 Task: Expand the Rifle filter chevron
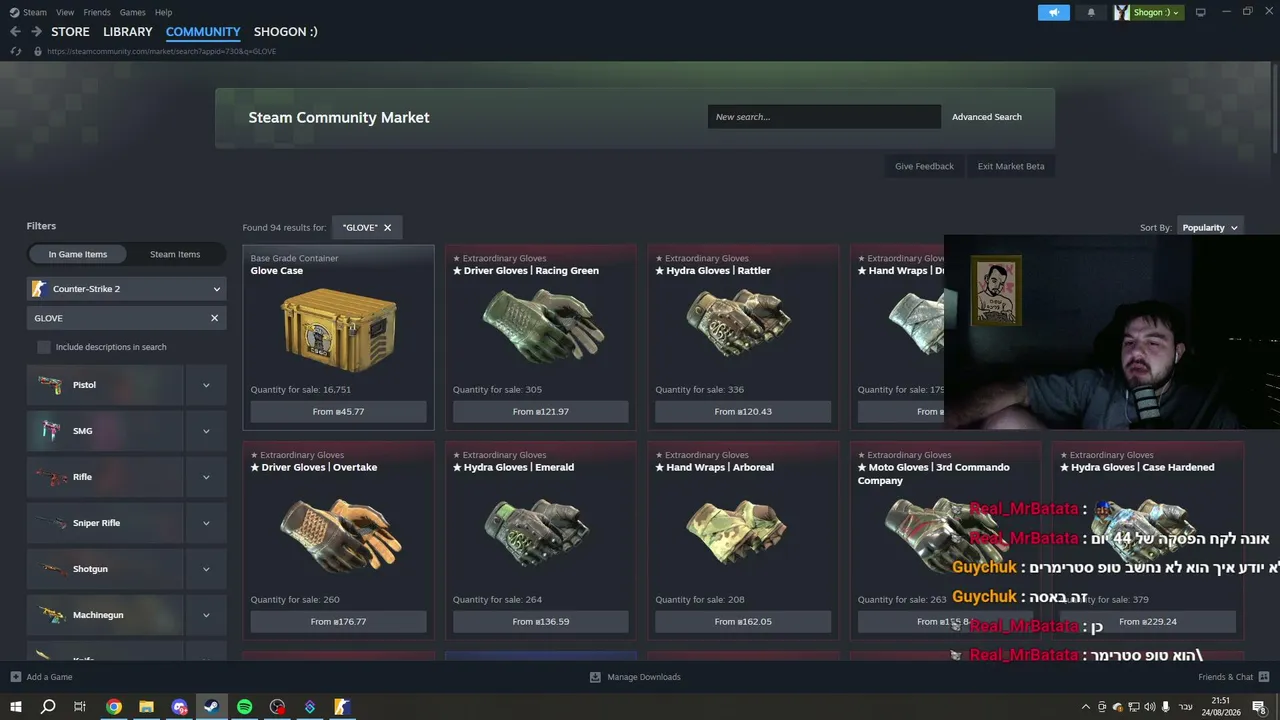[x=206, y=477]
